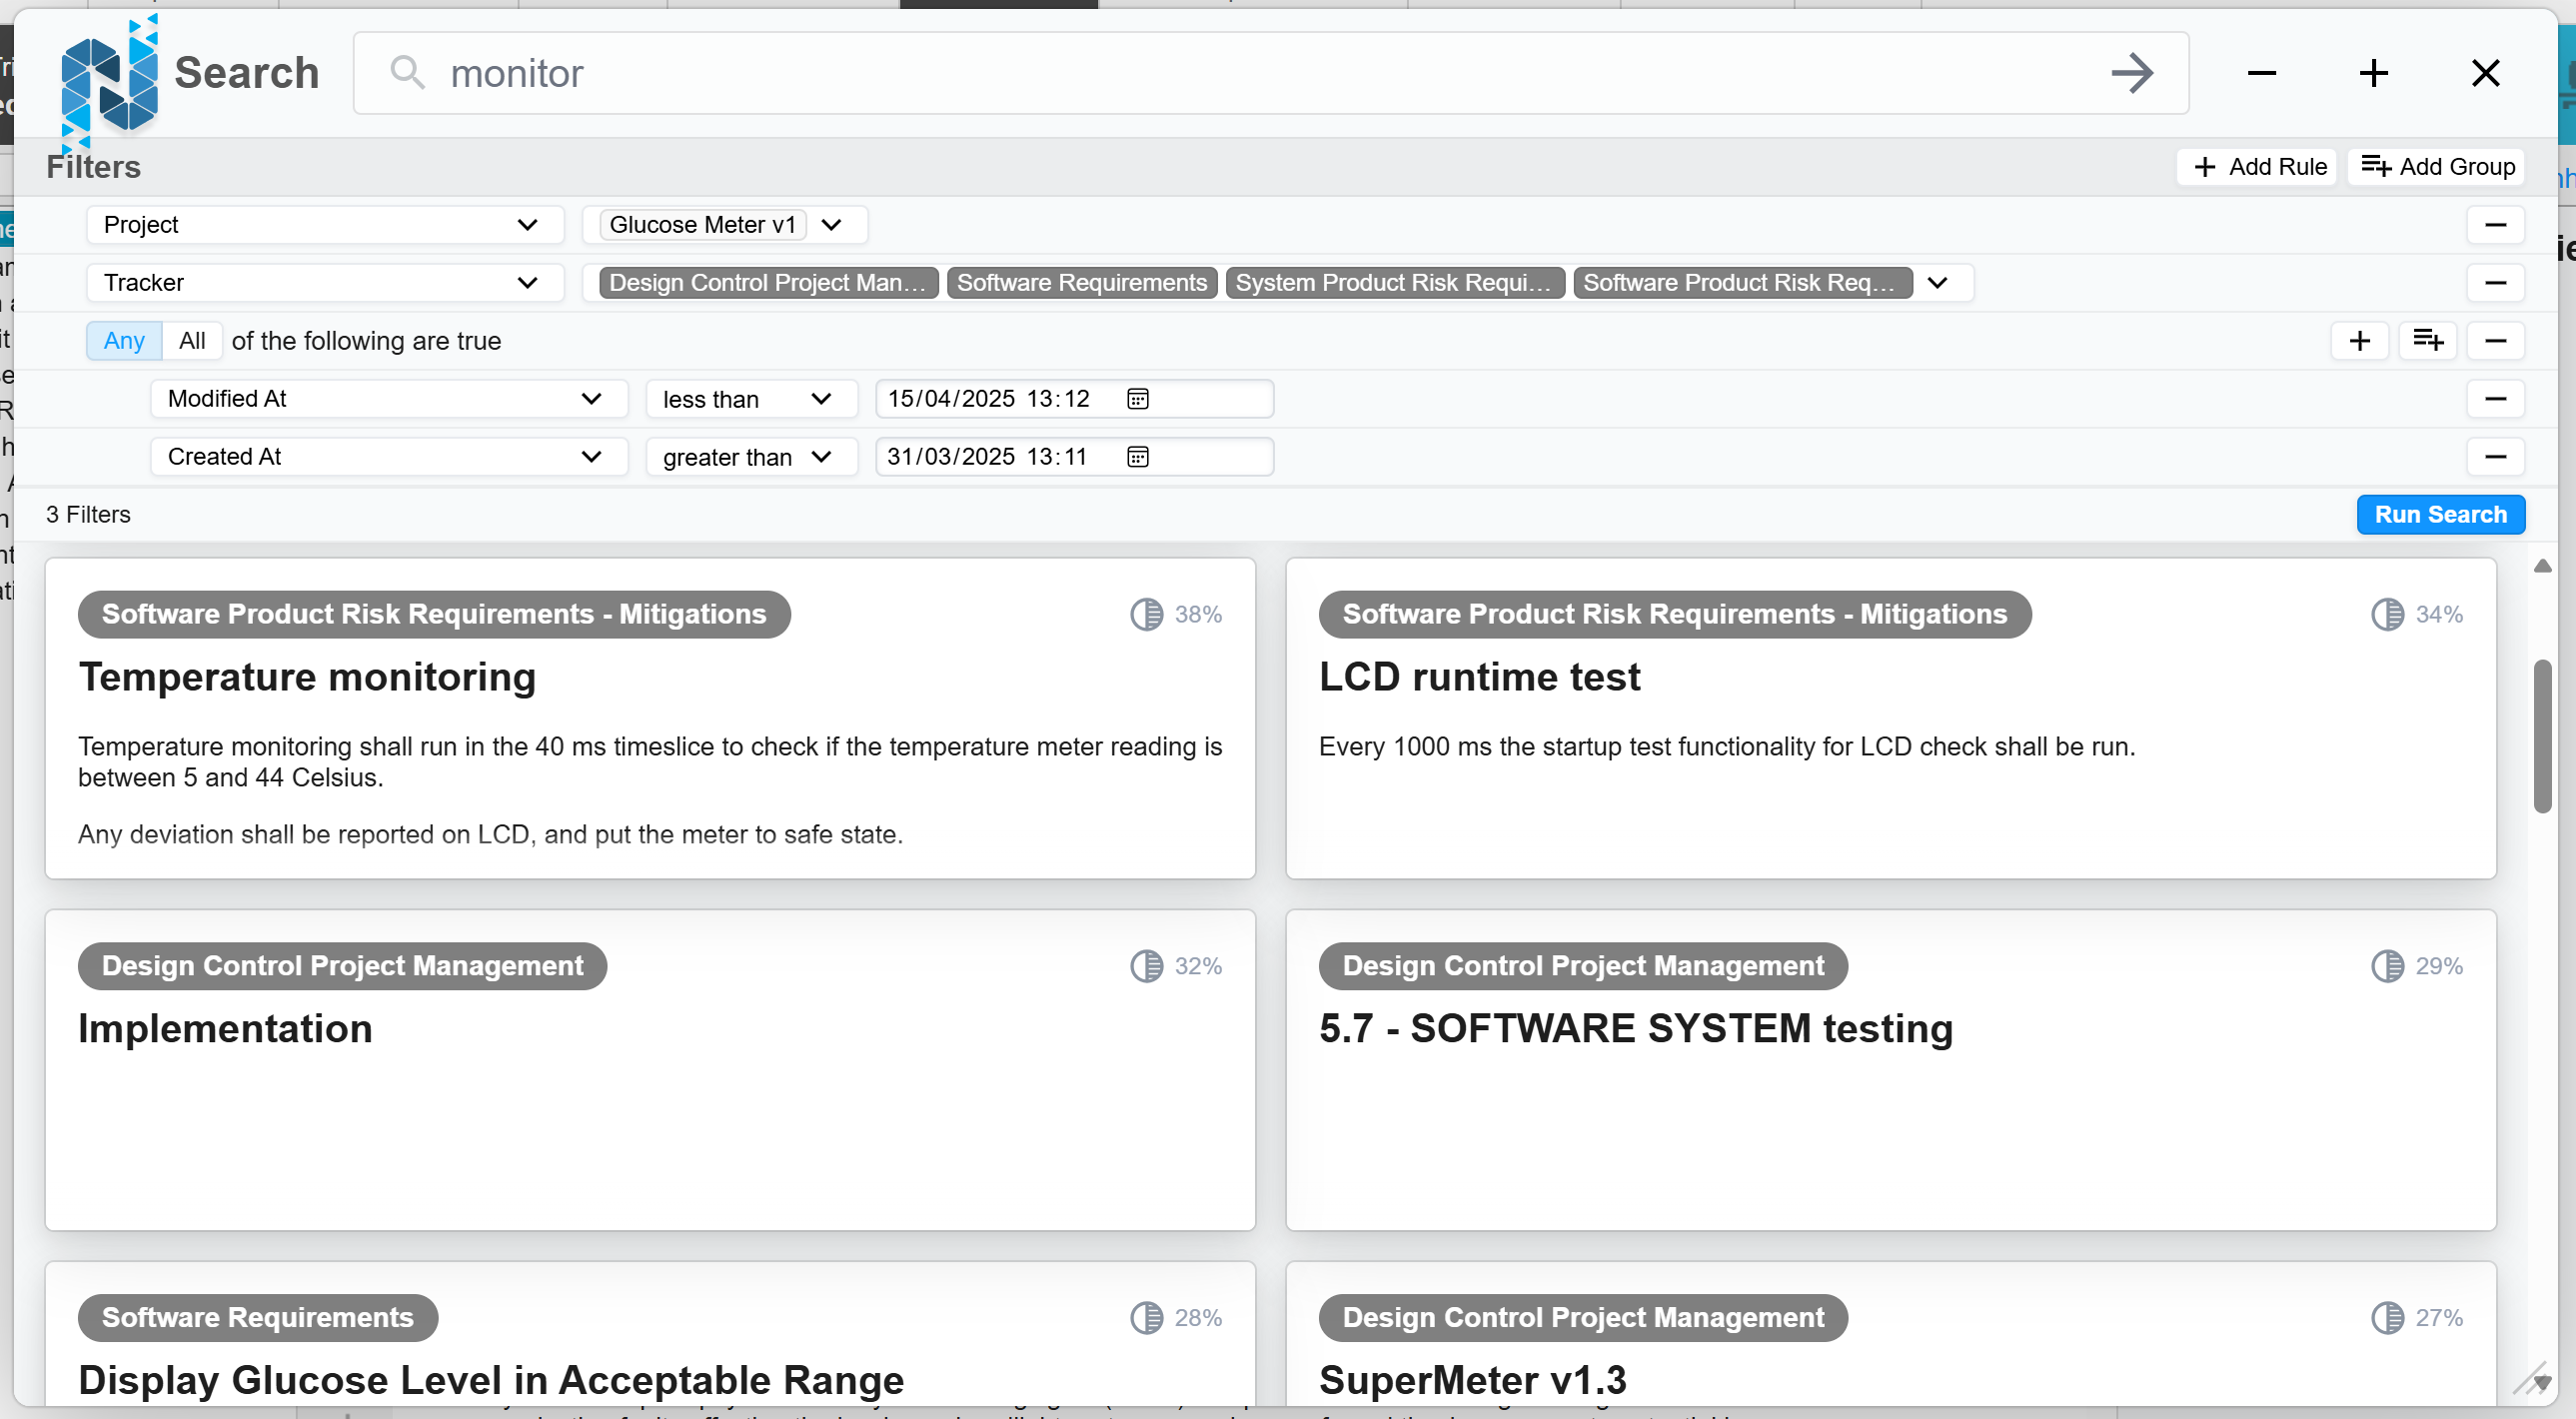Open calendar picker for Created At date
Image resolution: width=2576 pixels, height=1419 pixels.
coord(1137,457)
